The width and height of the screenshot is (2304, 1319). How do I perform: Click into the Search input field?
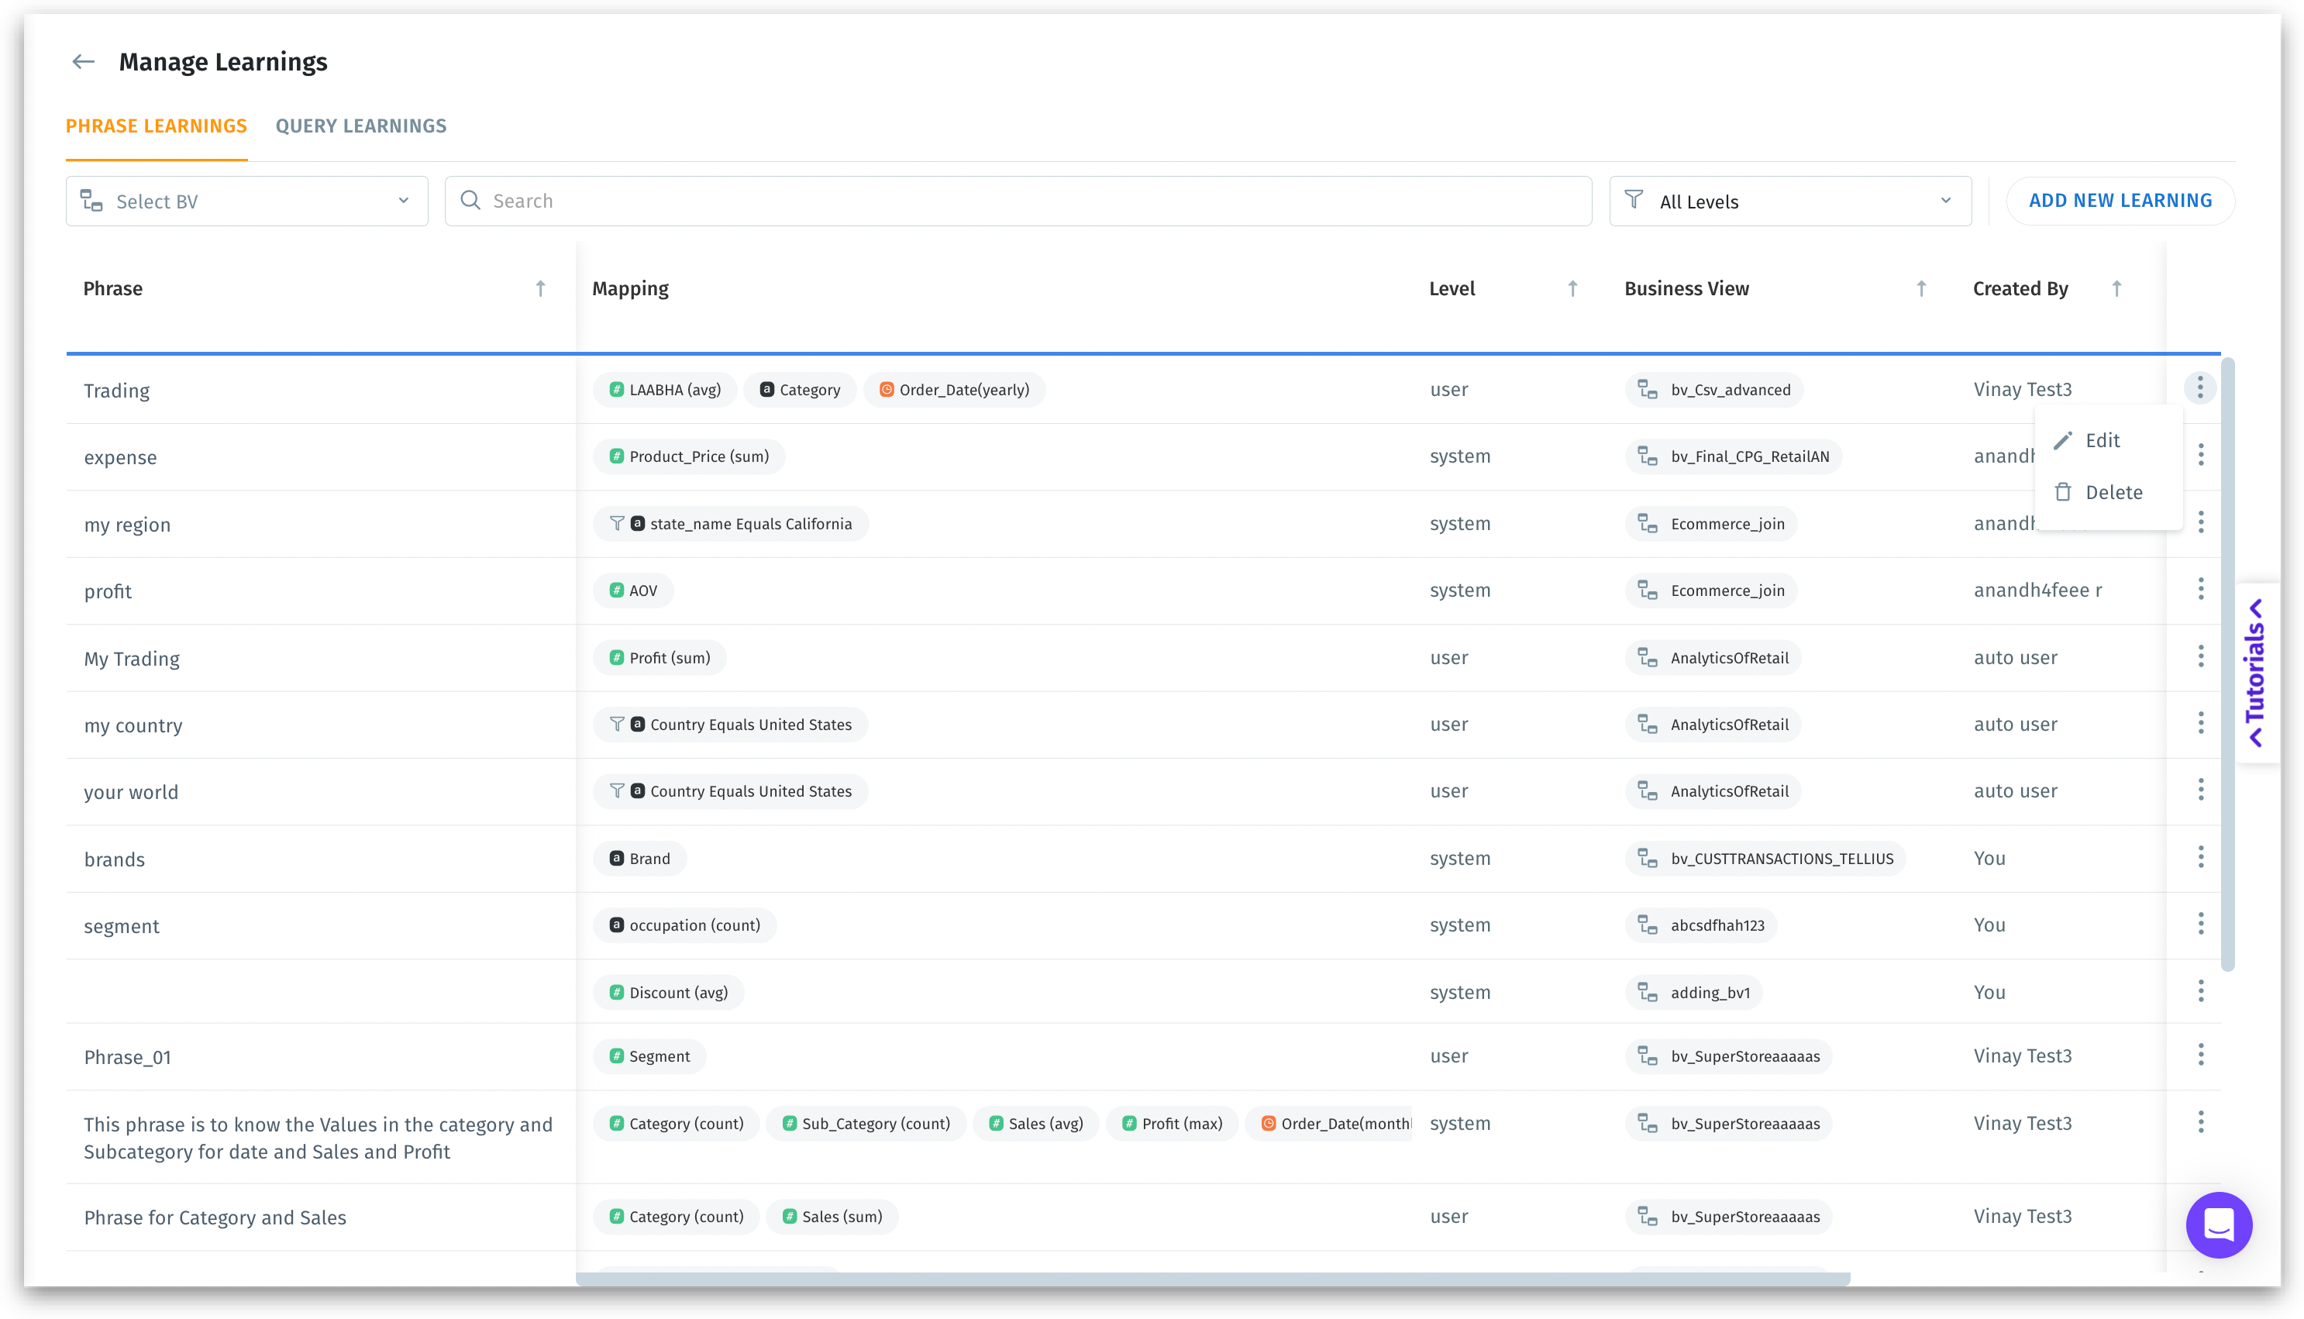click(x=1018, y=201)
